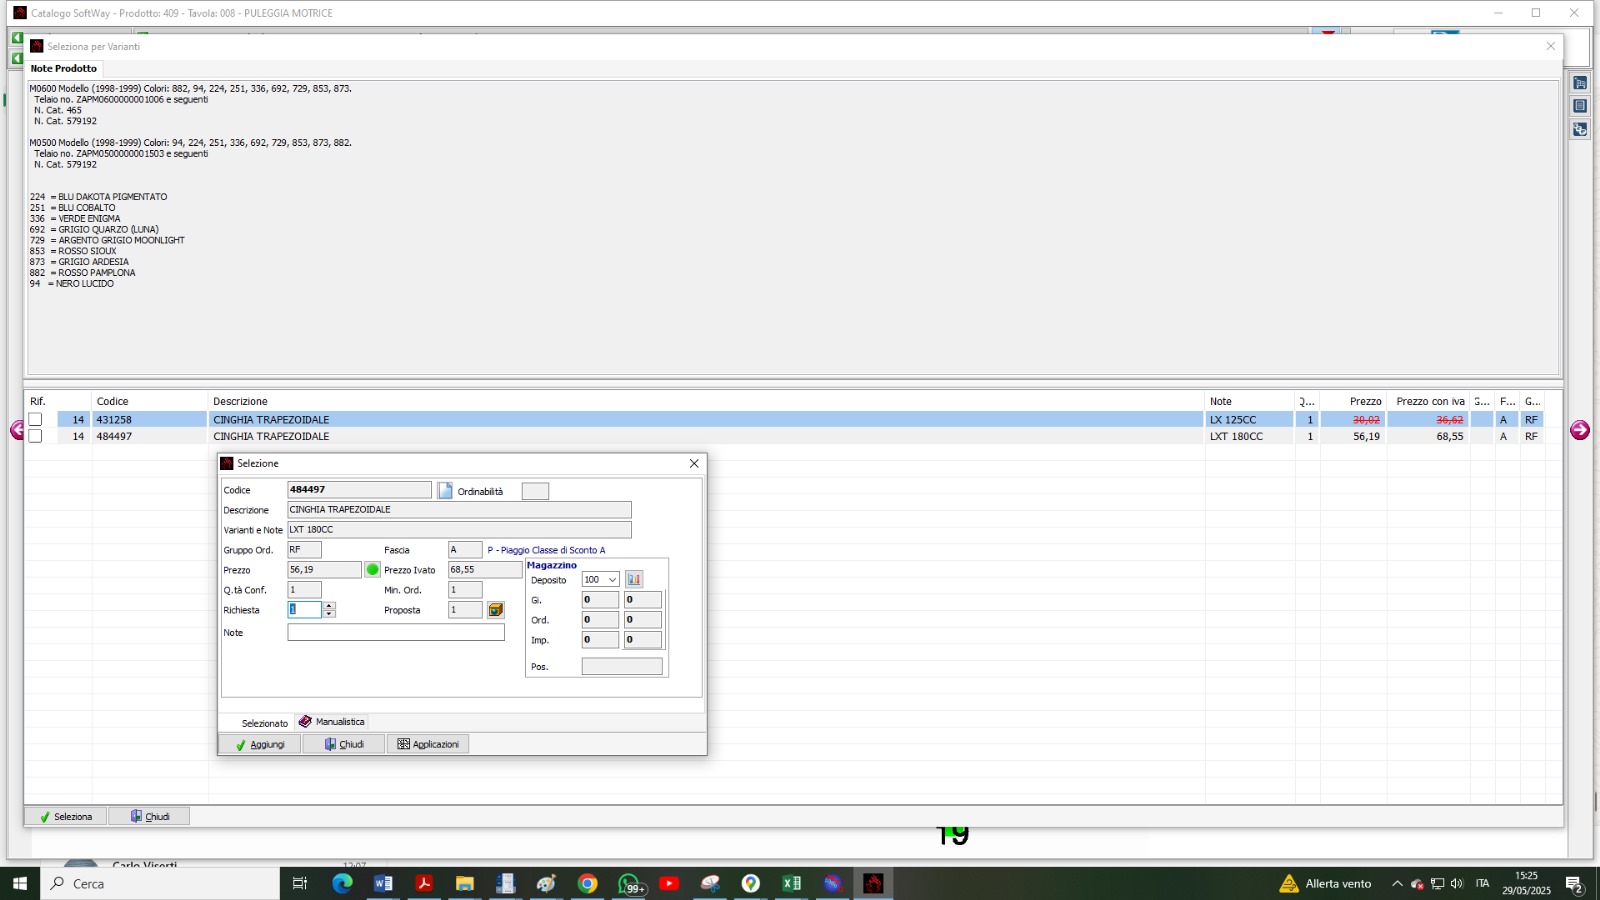Screen dimensions: 1600x900
Task: Open WhatsApp from the taskbar
Action: (629, 884)
